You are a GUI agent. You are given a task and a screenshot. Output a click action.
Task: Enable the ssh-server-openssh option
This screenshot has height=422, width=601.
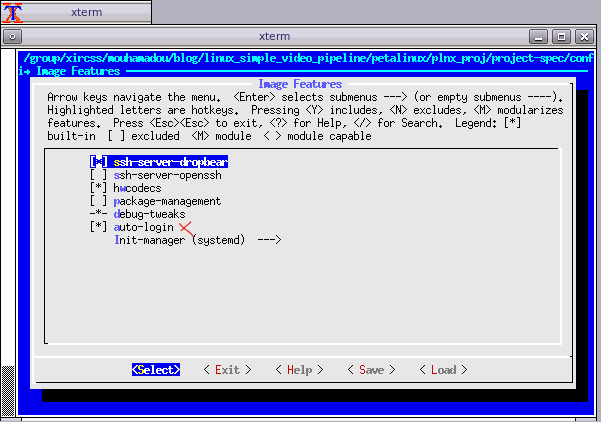point(98,175)
